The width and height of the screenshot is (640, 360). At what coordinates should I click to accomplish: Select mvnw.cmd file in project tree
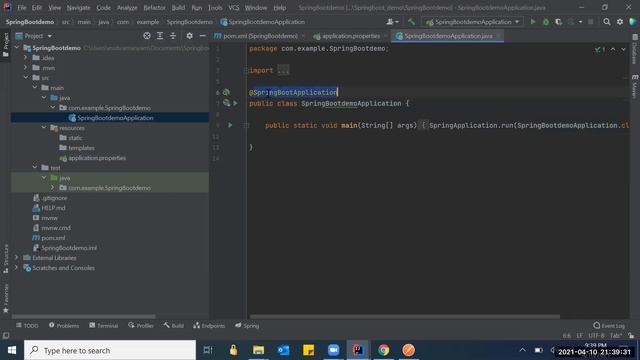tap(52, 228)
